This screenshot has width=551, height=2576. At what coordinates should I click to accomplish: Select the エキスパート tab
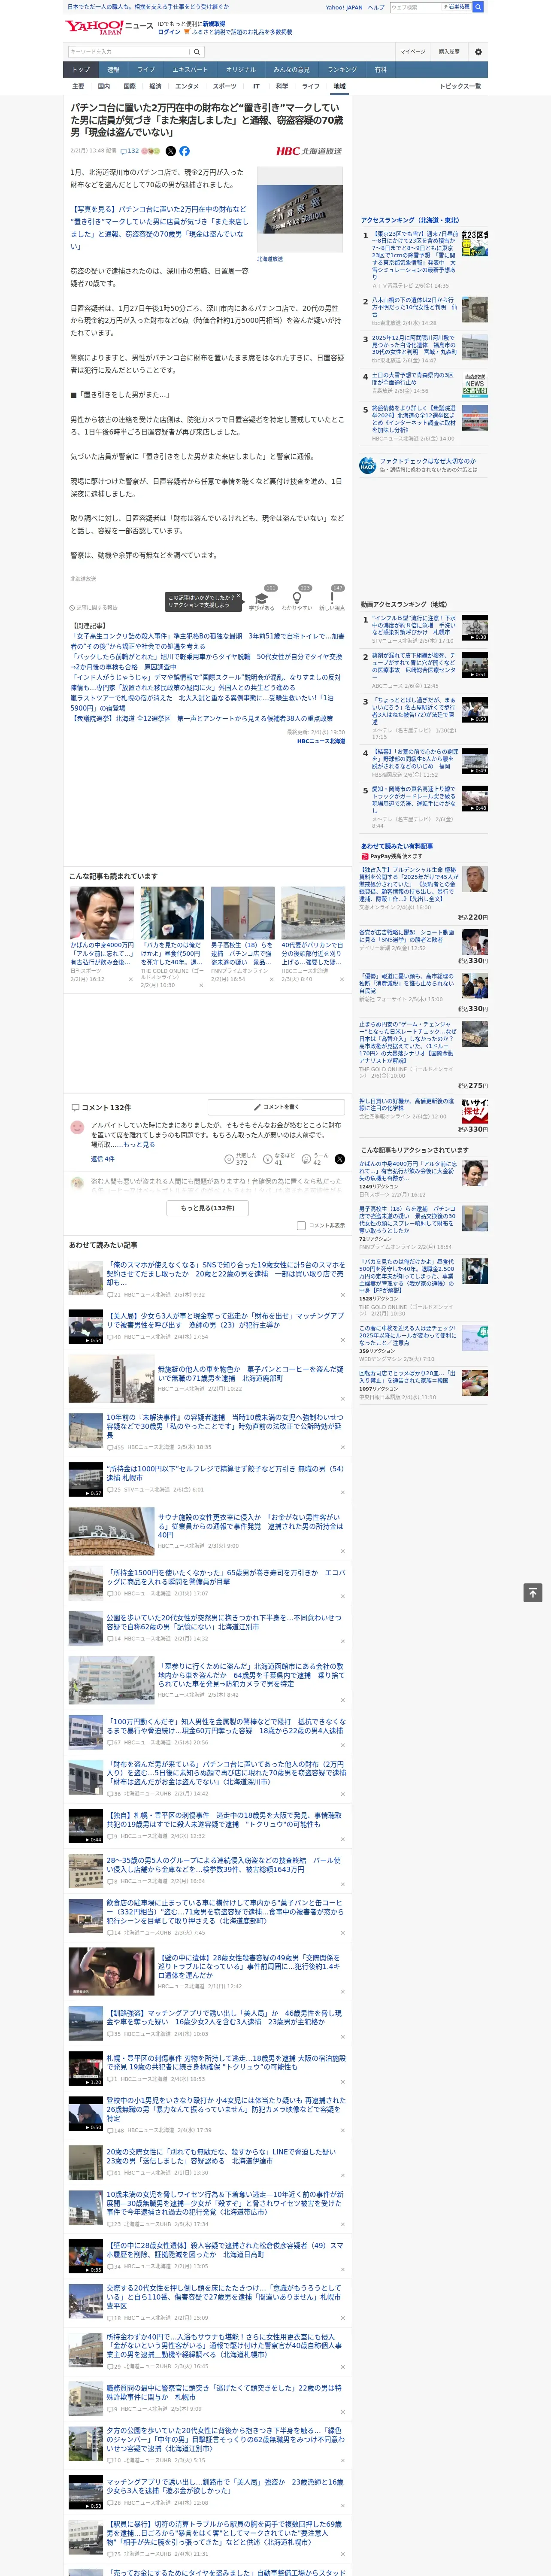(x=190, y=70)
